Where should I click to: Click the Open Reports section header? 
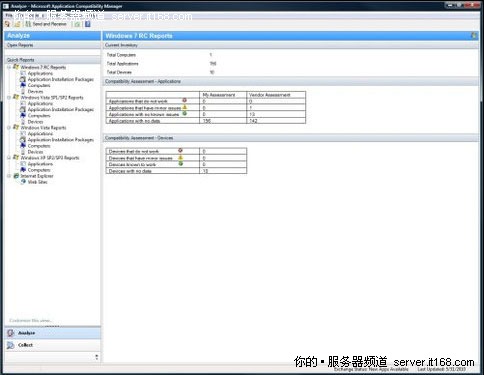coord(52,45)
